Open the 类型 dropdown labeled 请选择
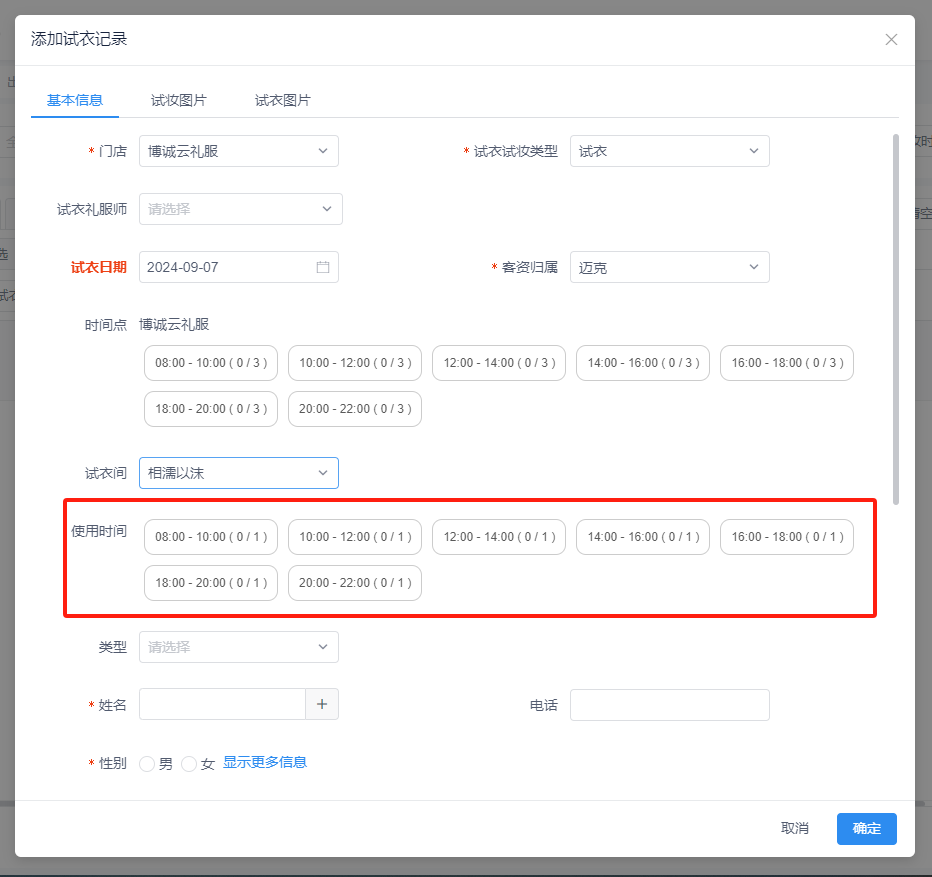932x877 pixels. point(238,647)
